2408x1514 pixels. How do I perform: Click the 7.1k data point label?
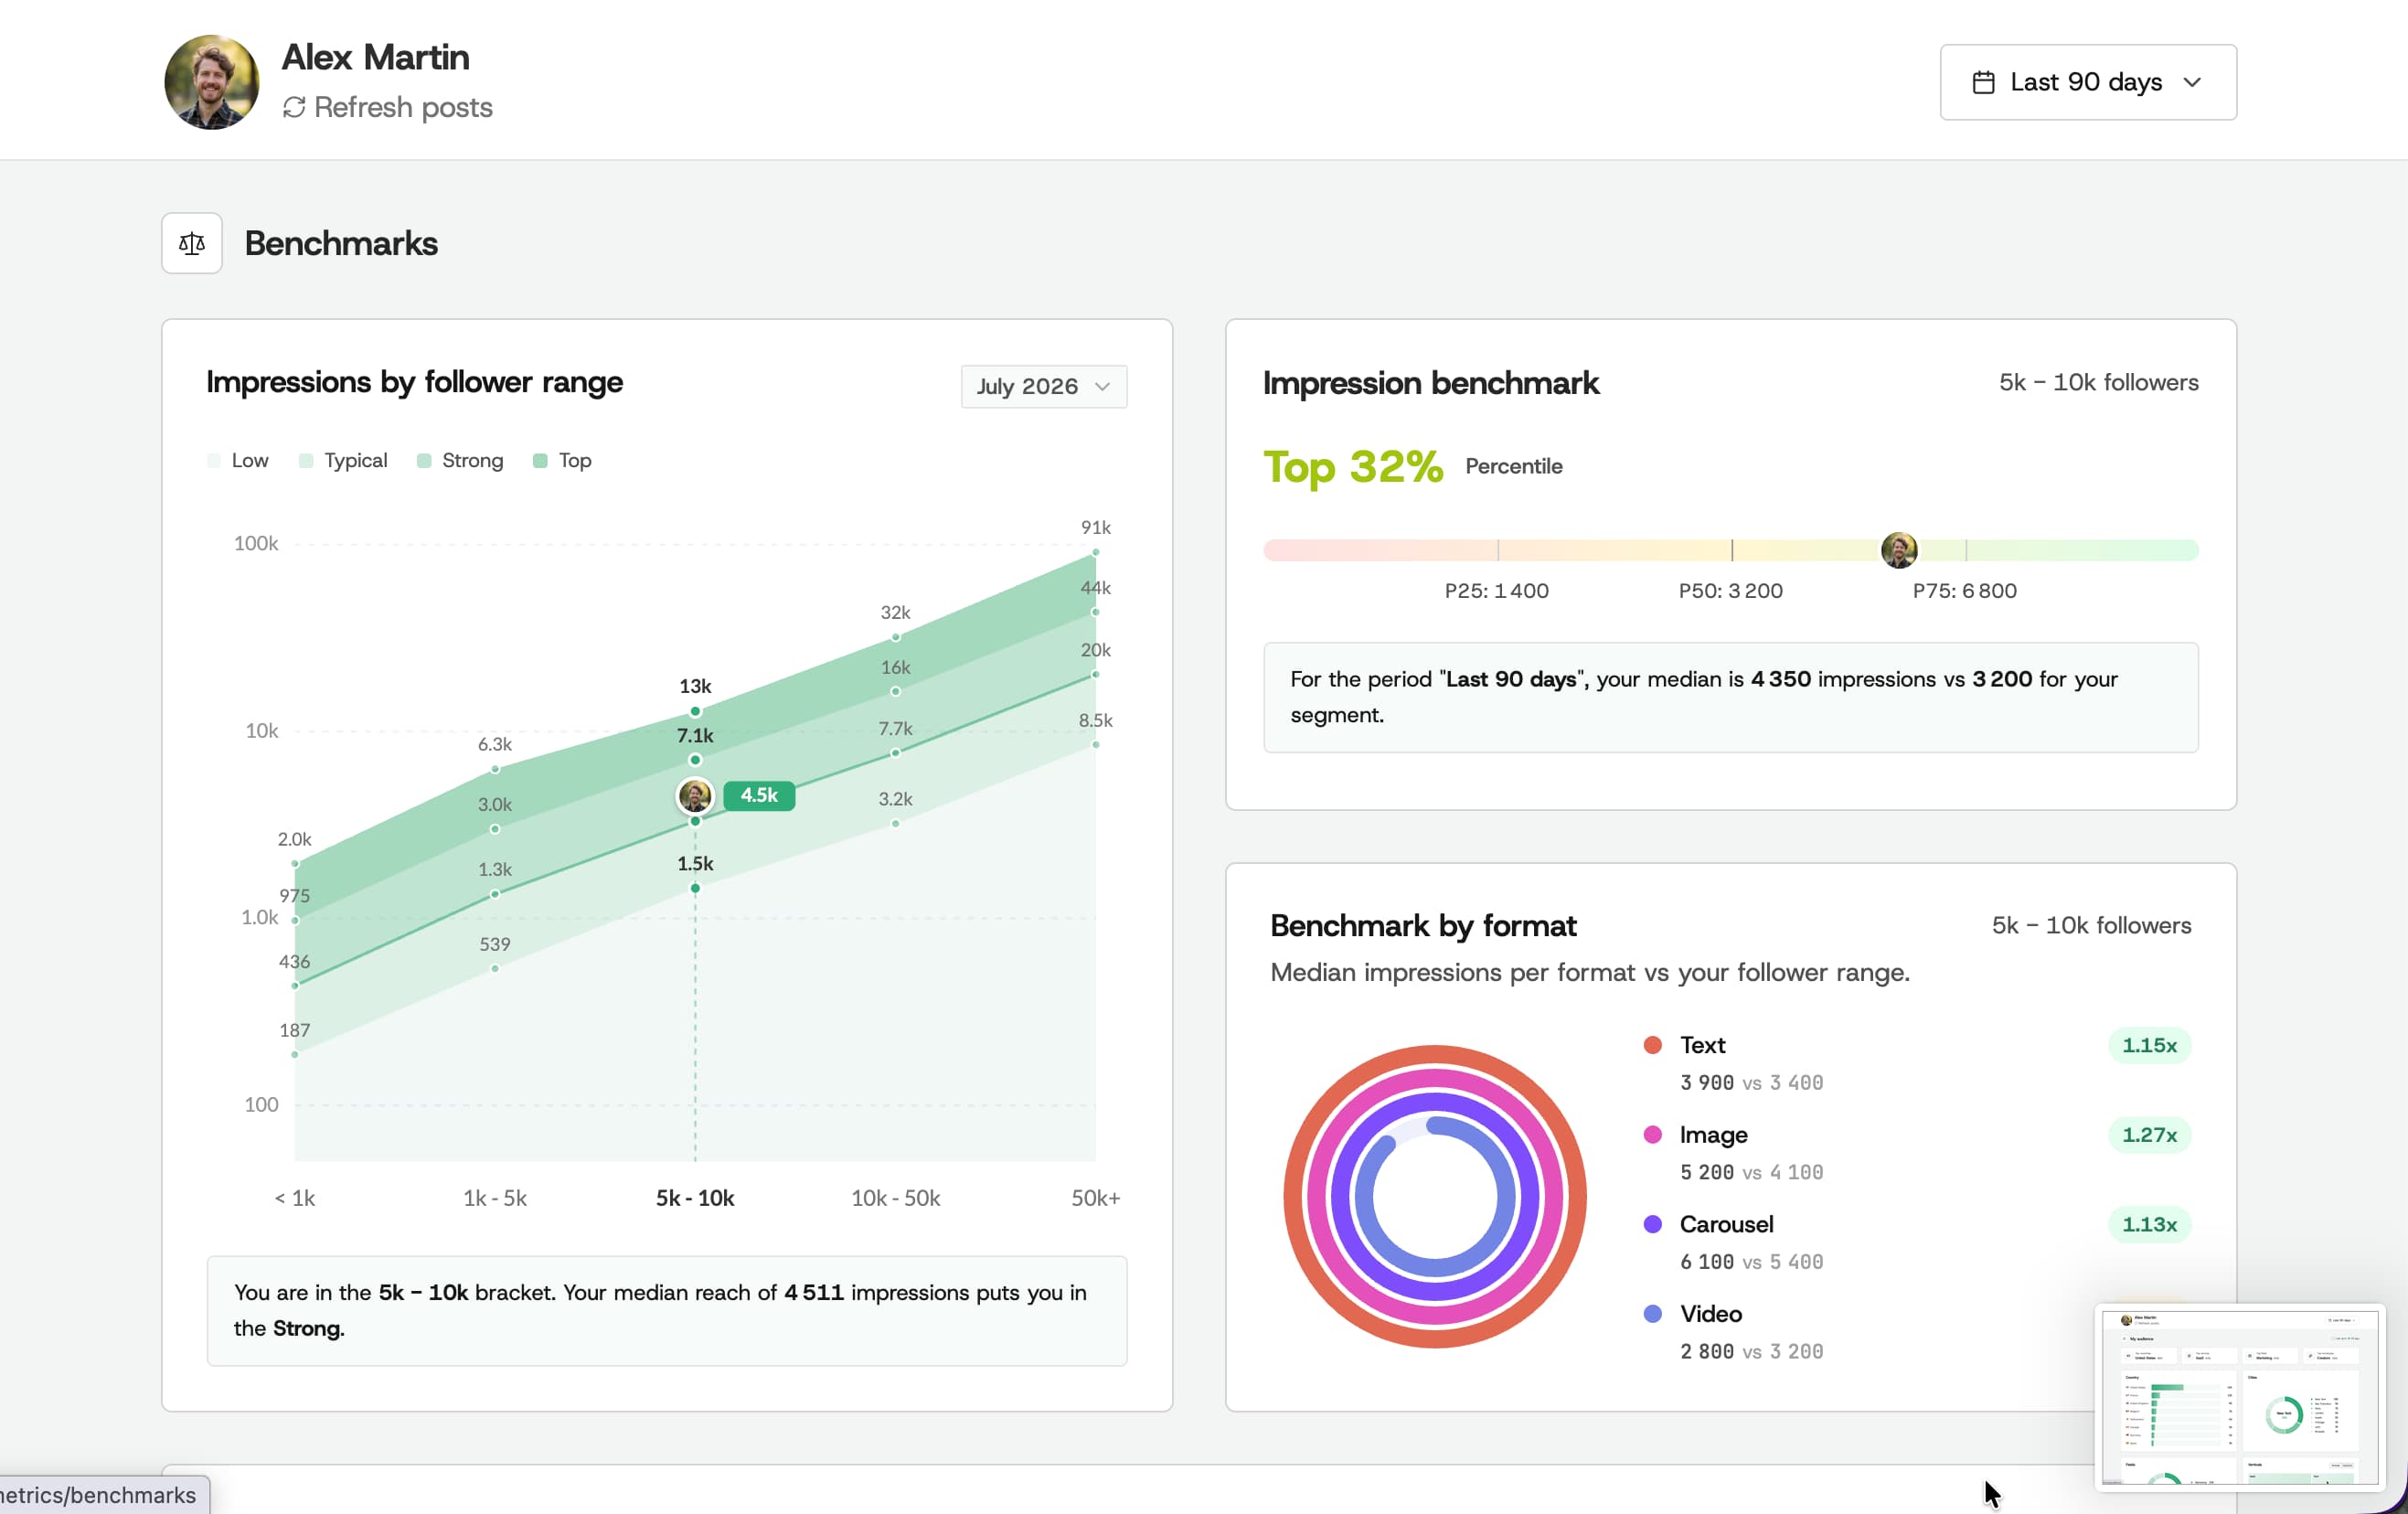click(695, 735)
